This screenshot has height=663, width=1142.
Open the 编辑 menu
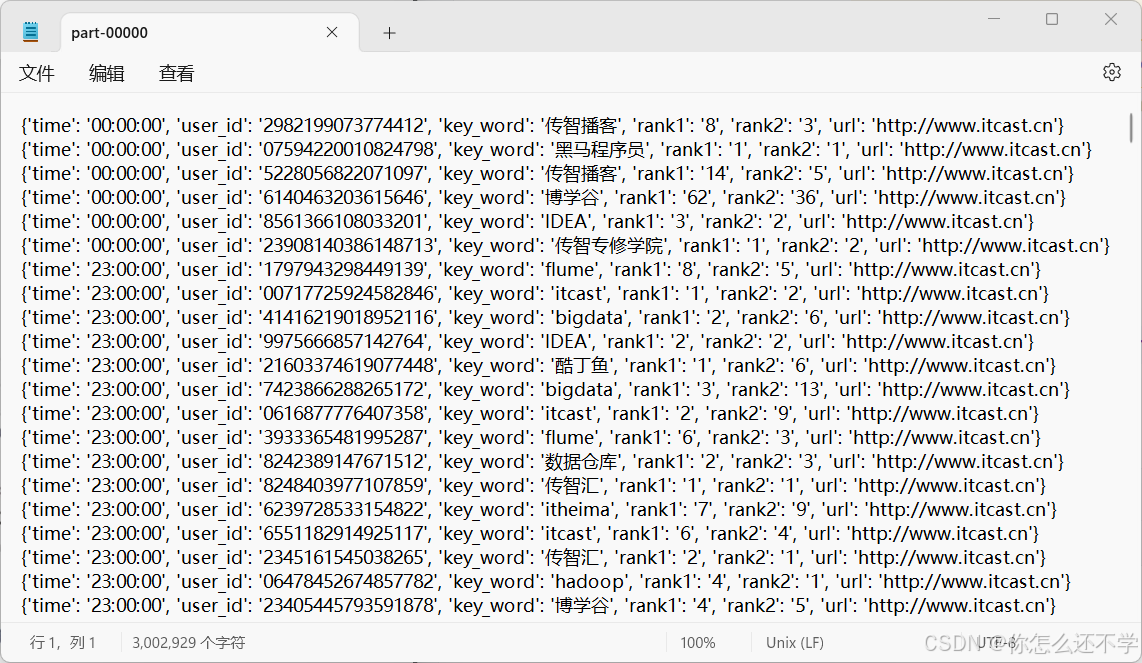pyautogui.click(x=106, y=73)
